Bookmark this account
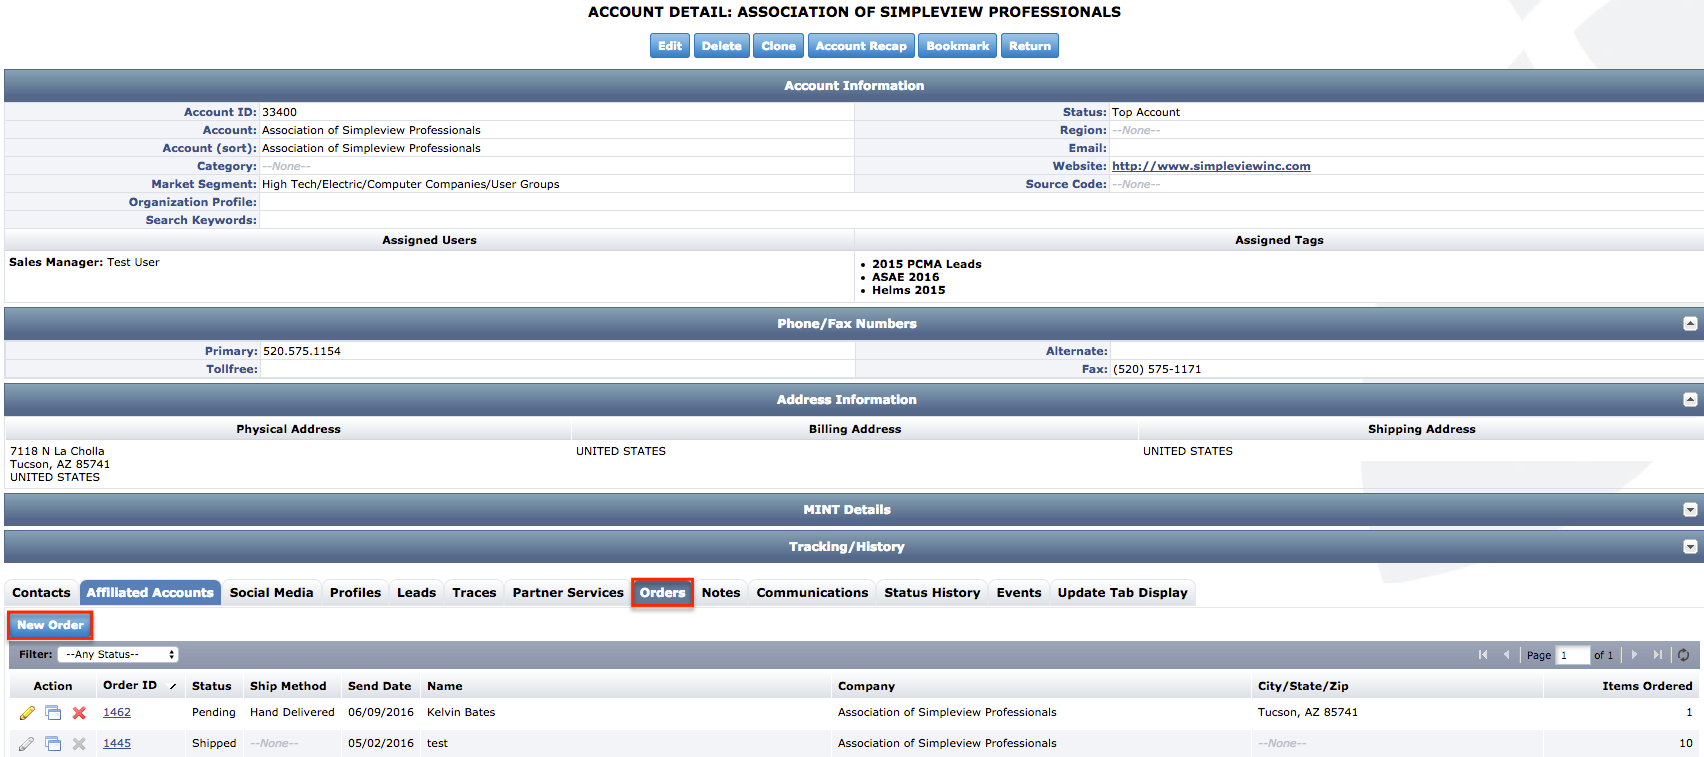This screenshot has width=1704, height=757. (957, 46)
